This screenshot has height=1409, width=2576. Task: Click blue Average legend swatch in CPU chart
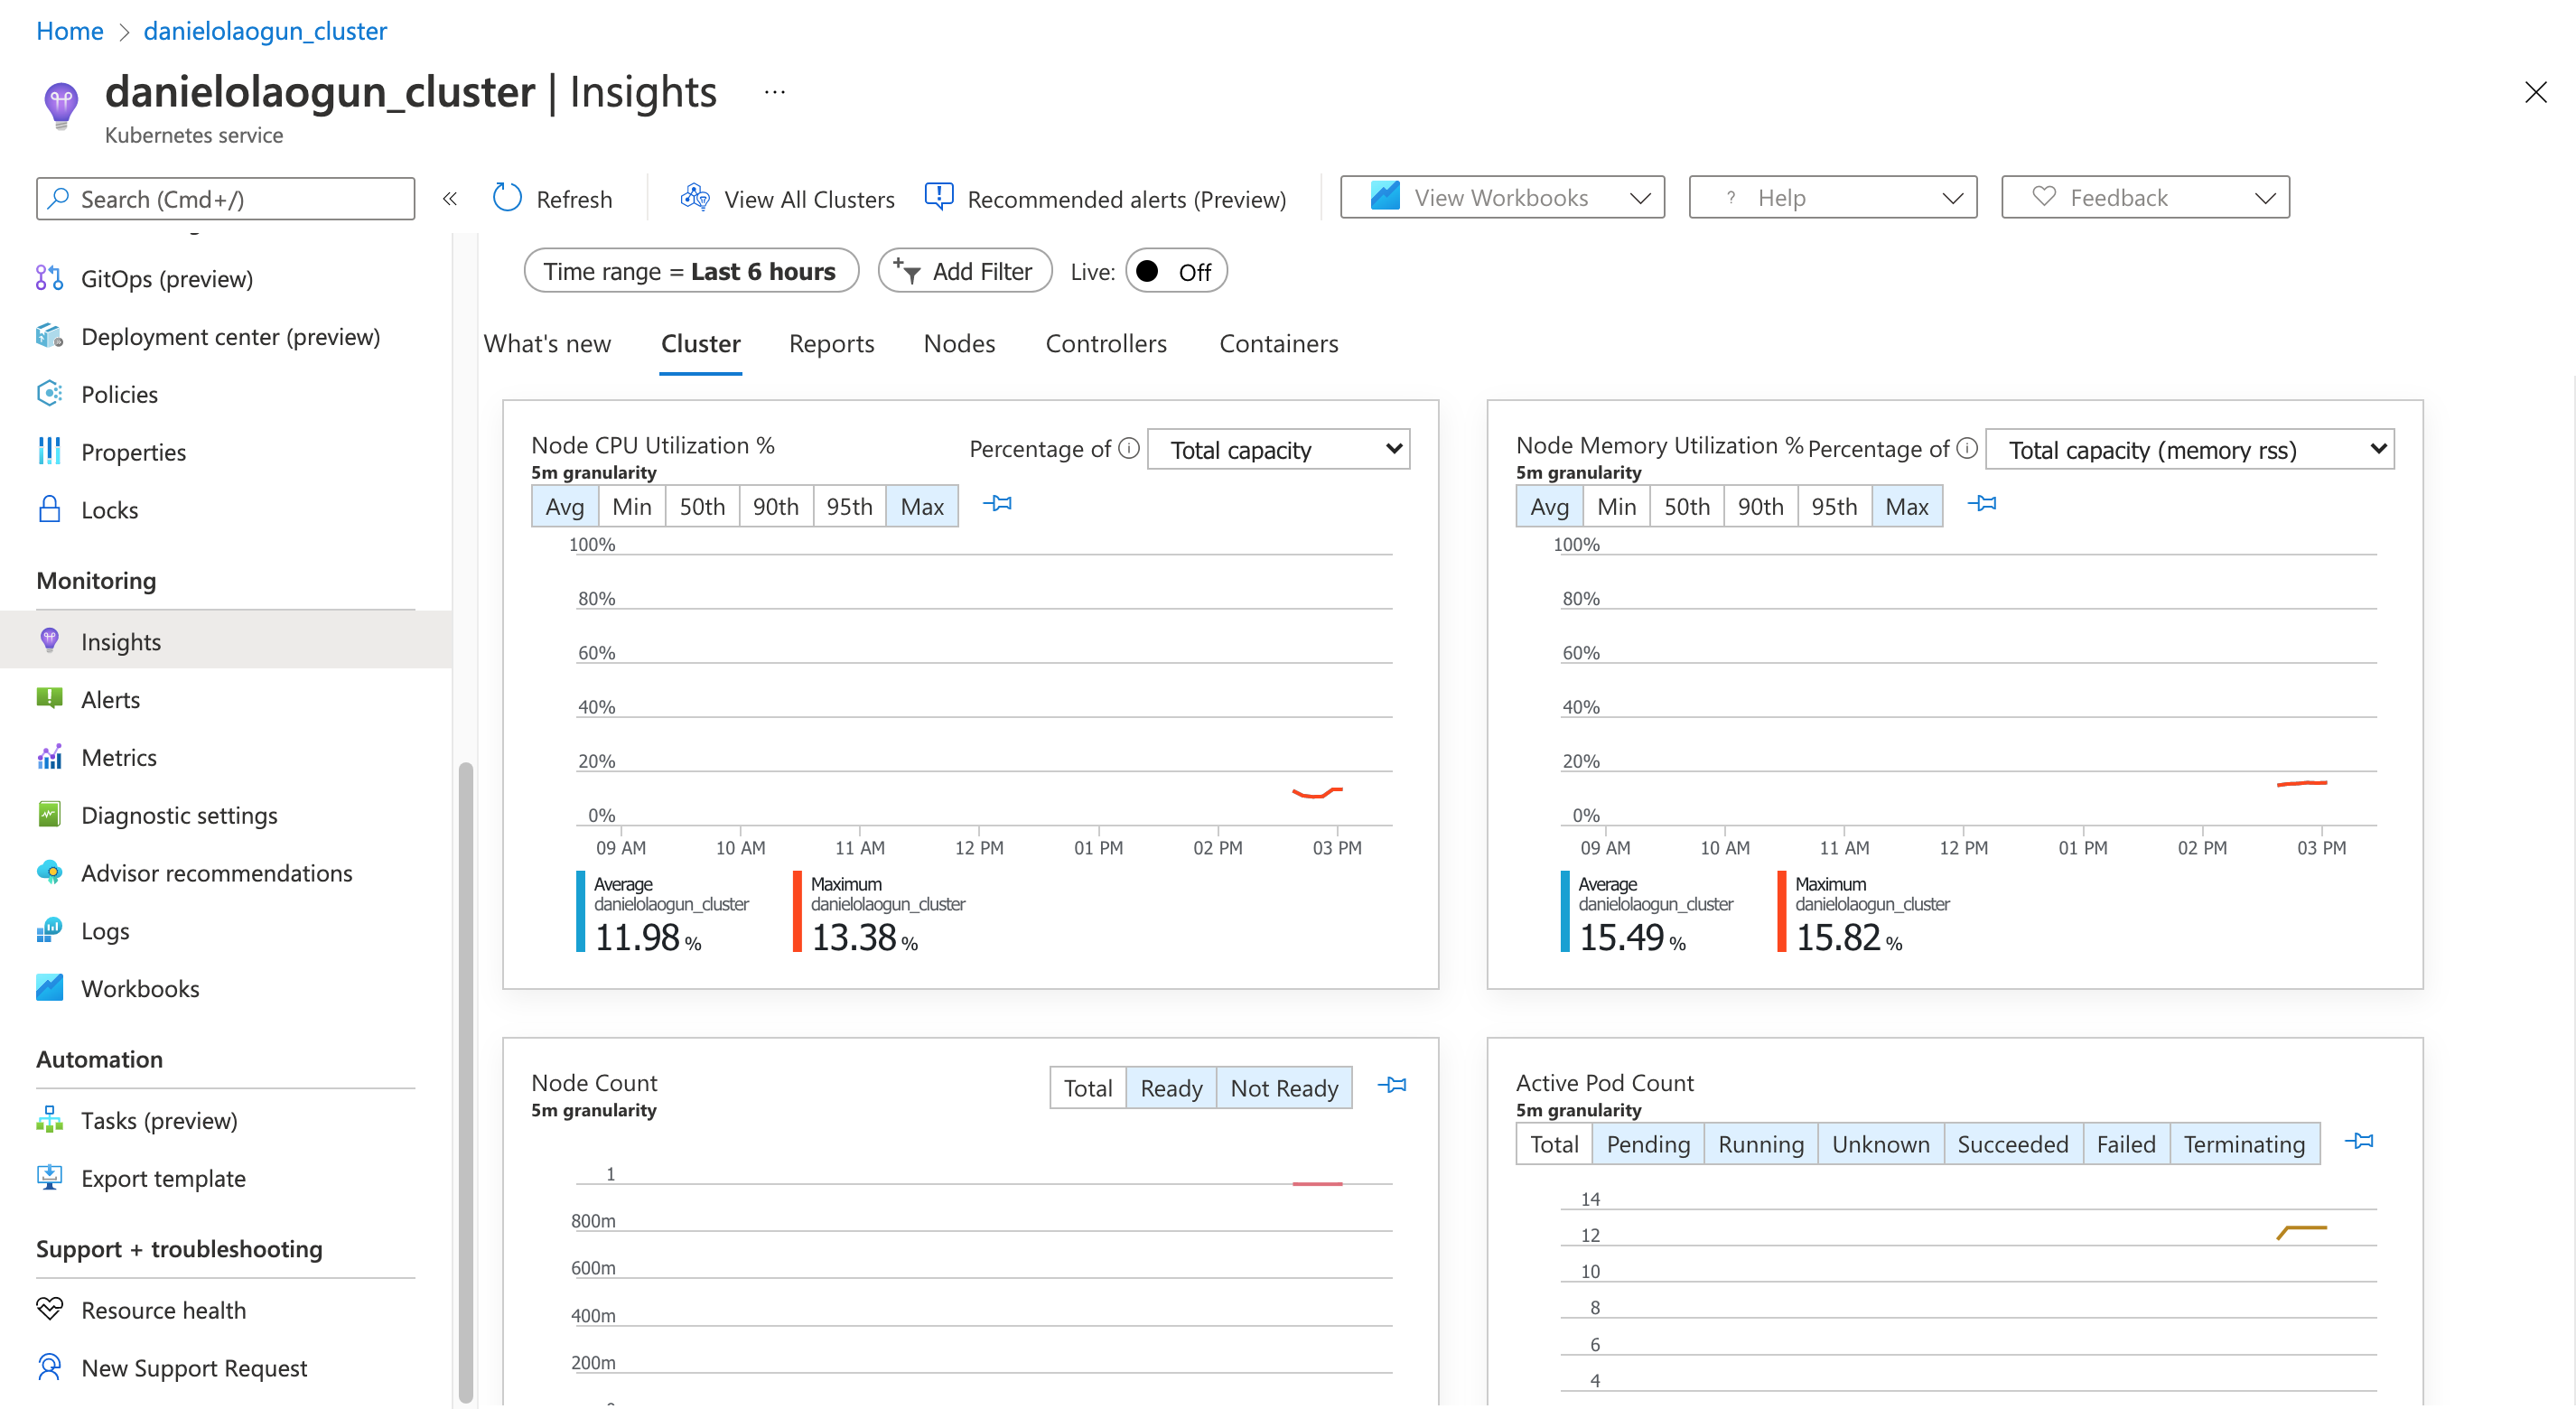(x=580, y=912)
